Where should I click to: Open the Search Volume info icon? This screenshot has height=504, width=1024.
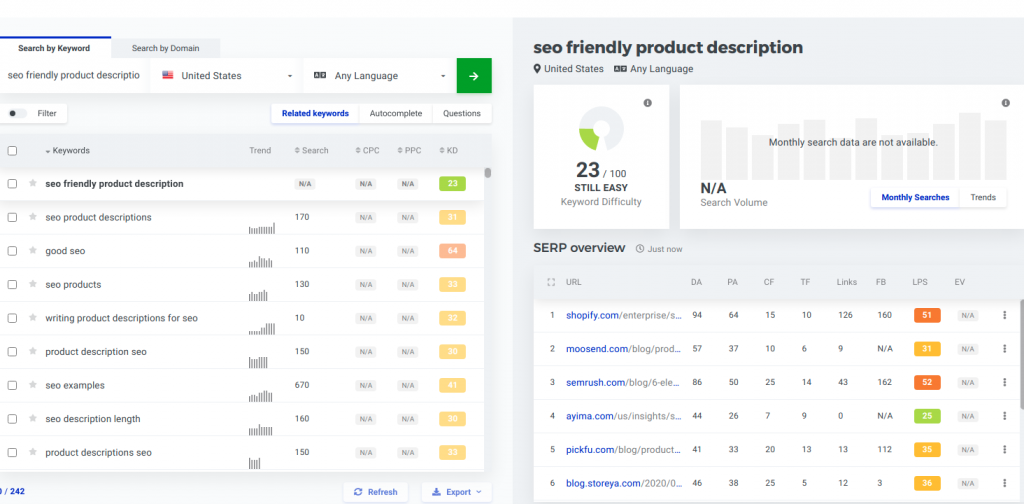1006,103
